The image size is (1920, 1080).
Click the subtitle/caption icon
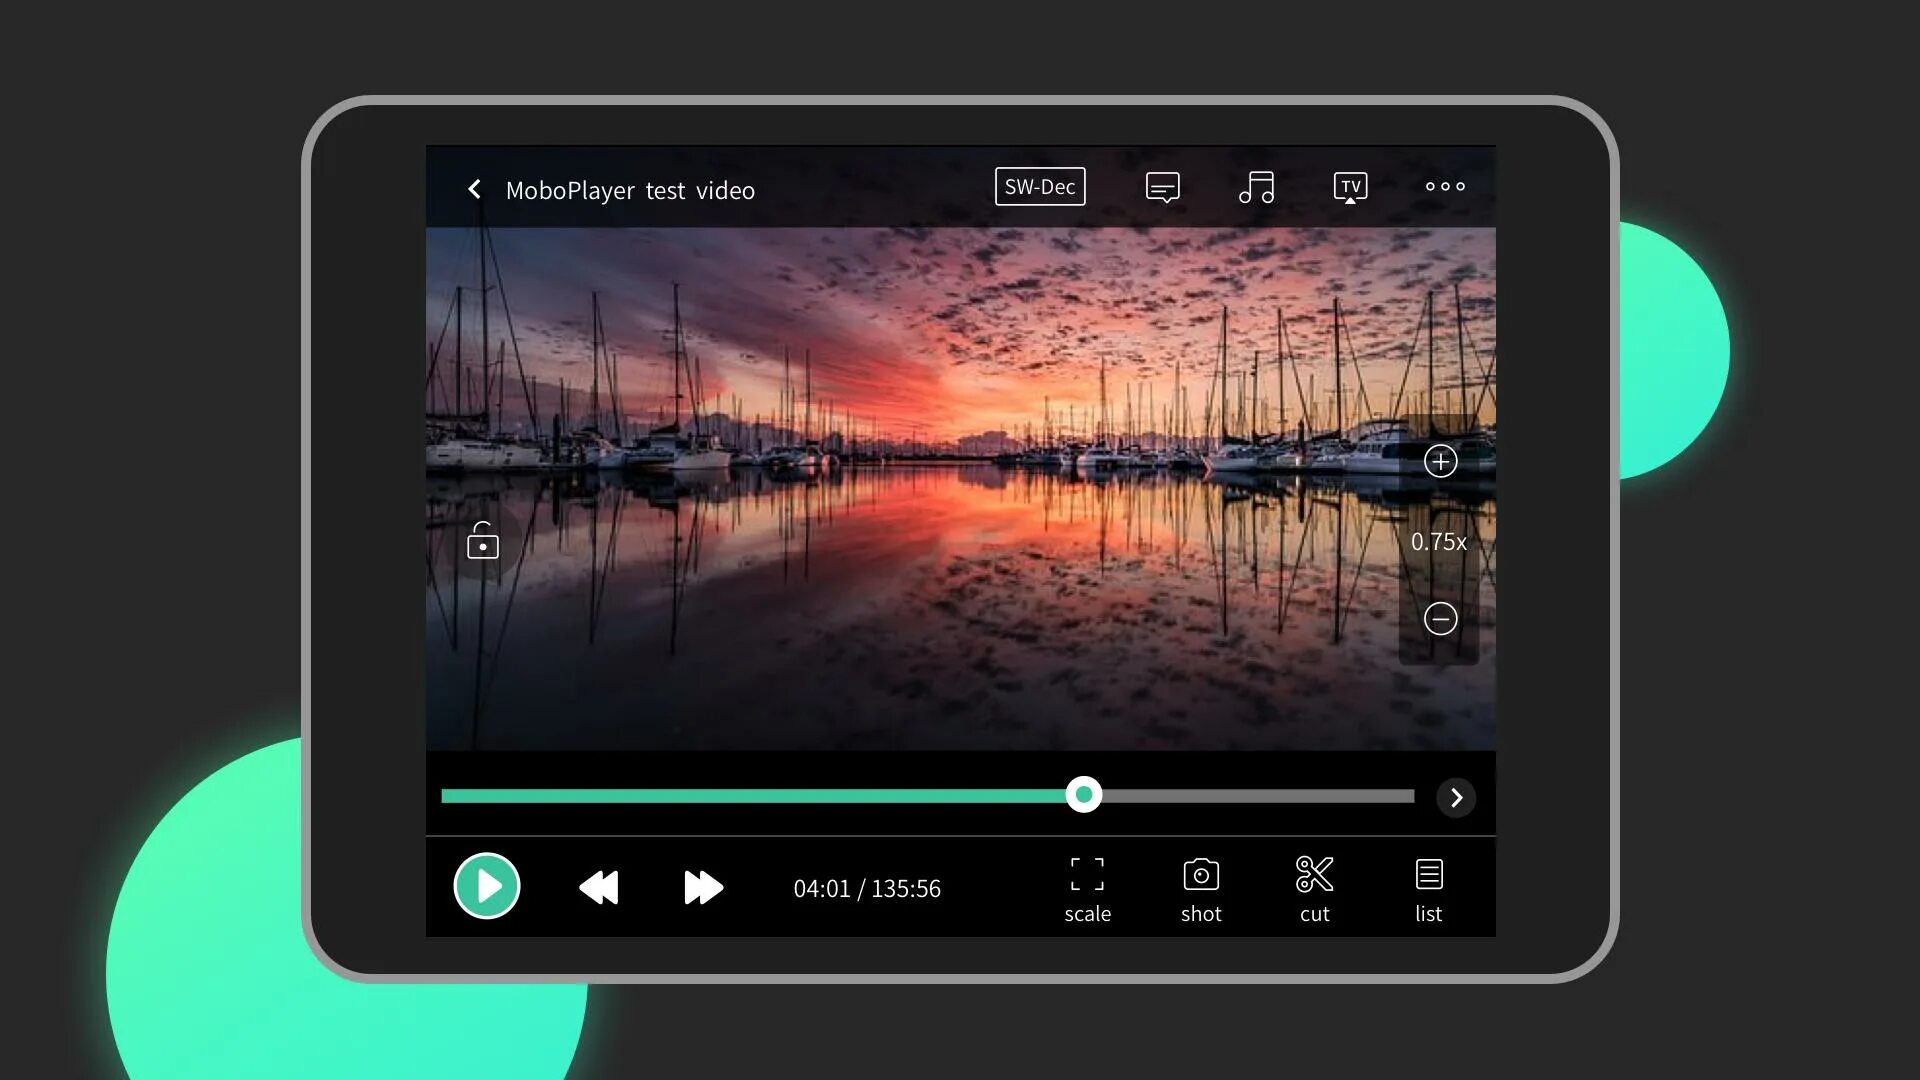[x=1160, y=187]
